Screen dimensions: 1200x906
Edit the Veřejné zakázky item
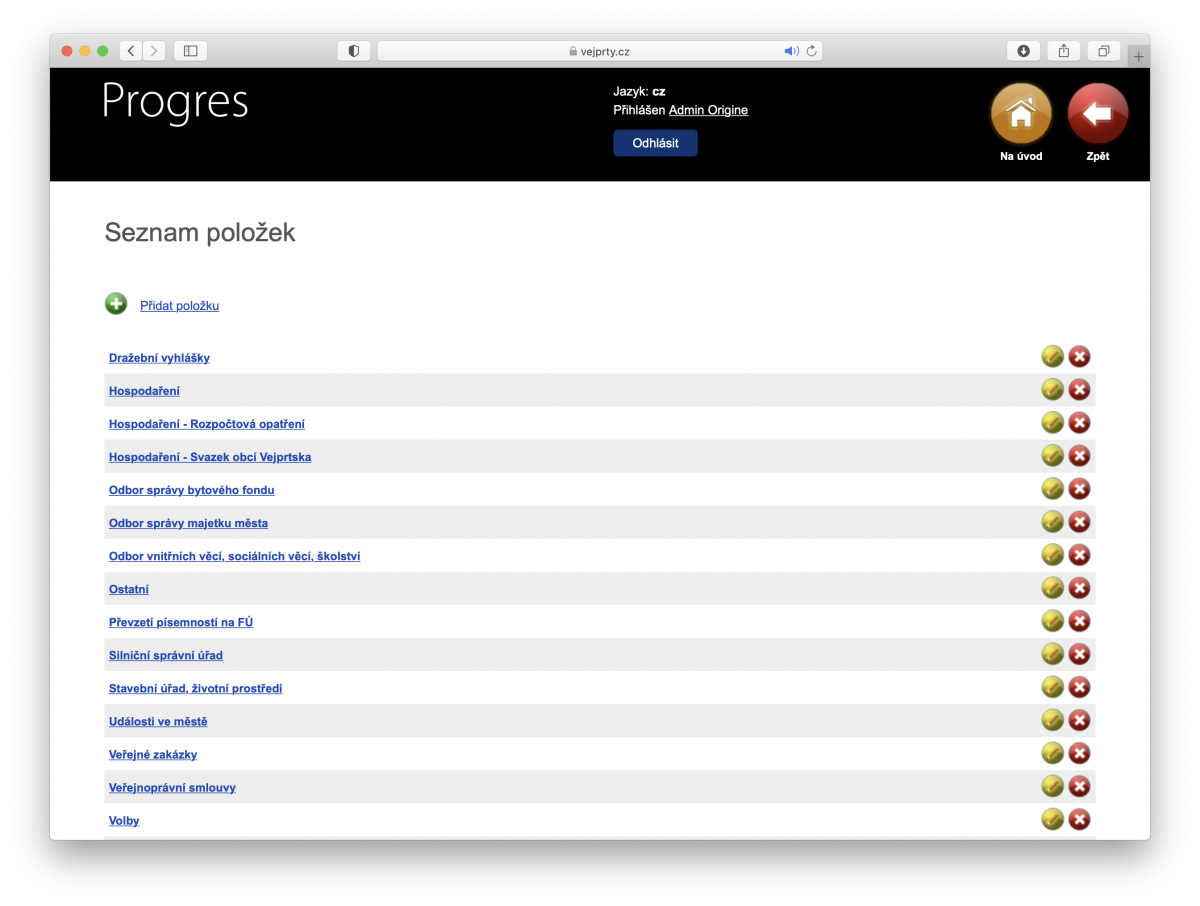(x=1052, y=754)
